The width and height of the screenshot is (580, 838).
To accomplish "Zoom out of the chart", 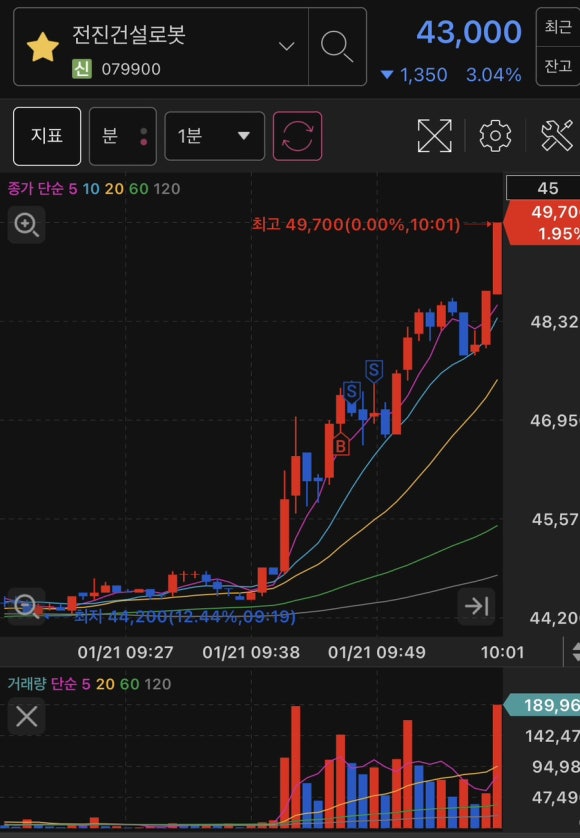I will 25,606.
